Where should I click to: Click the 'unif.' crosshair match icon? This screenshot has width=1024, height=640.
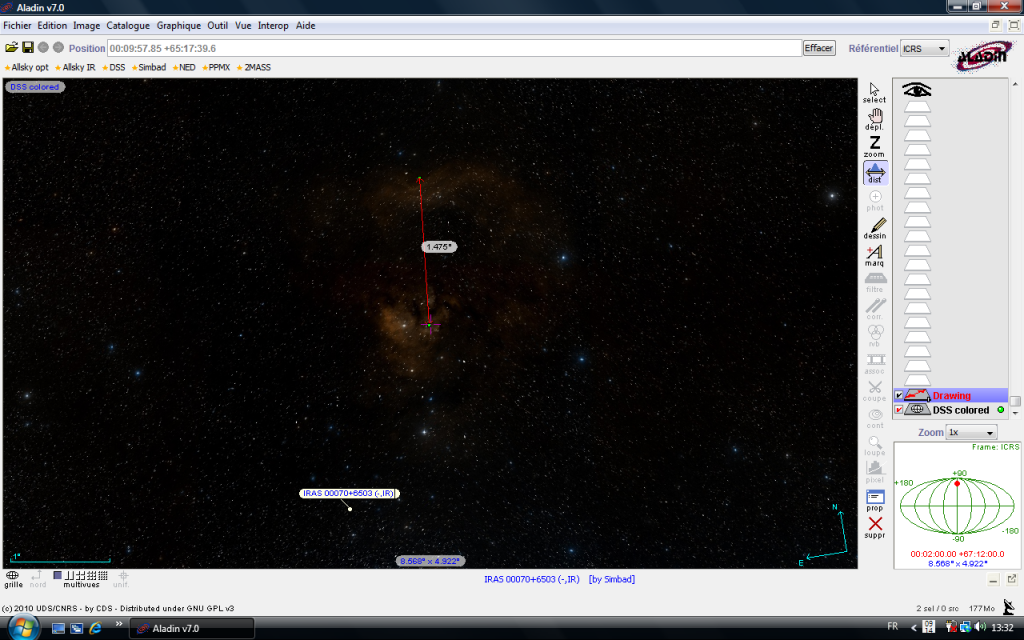point(122,579)
